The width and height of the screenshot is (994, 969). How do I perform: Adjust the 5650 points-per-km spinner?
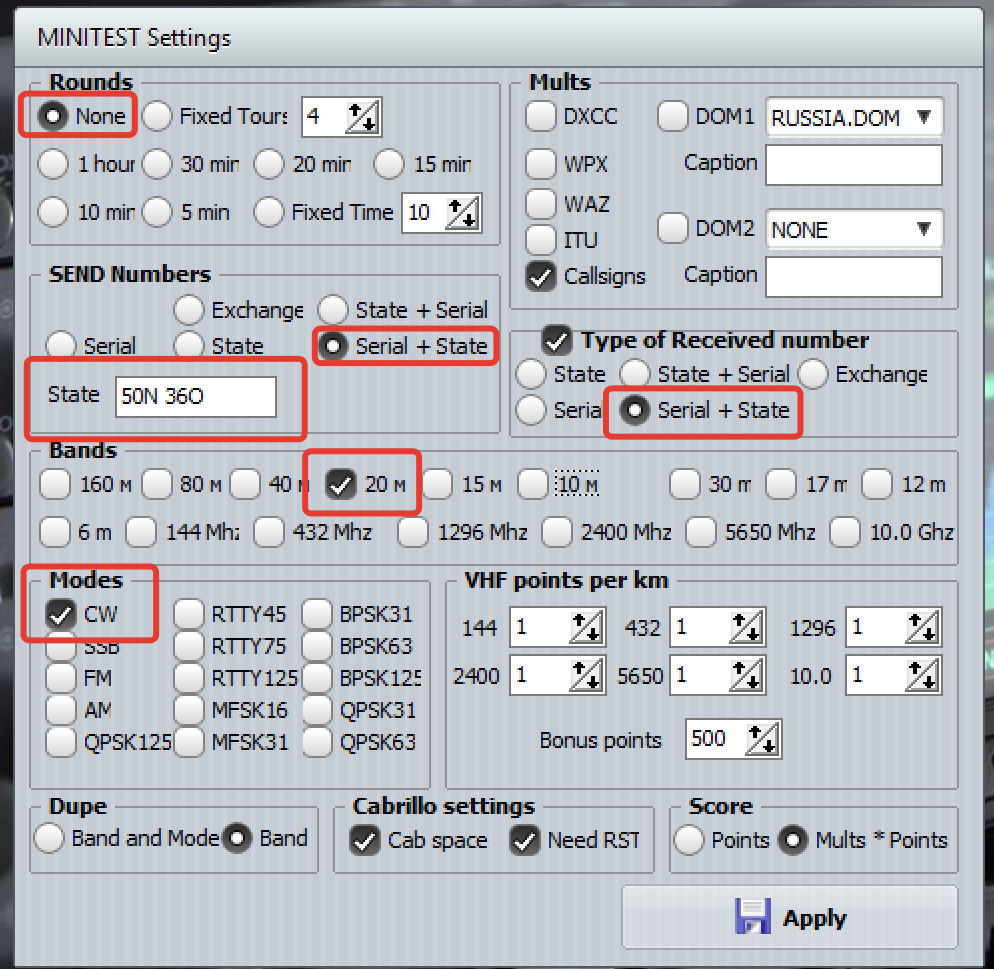pos(747,676)
